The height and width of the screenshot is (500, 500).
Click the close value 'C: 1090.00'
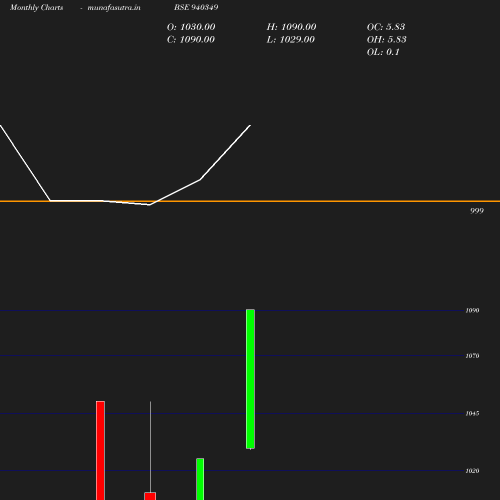pyautogui.click(x=191, y=39)
